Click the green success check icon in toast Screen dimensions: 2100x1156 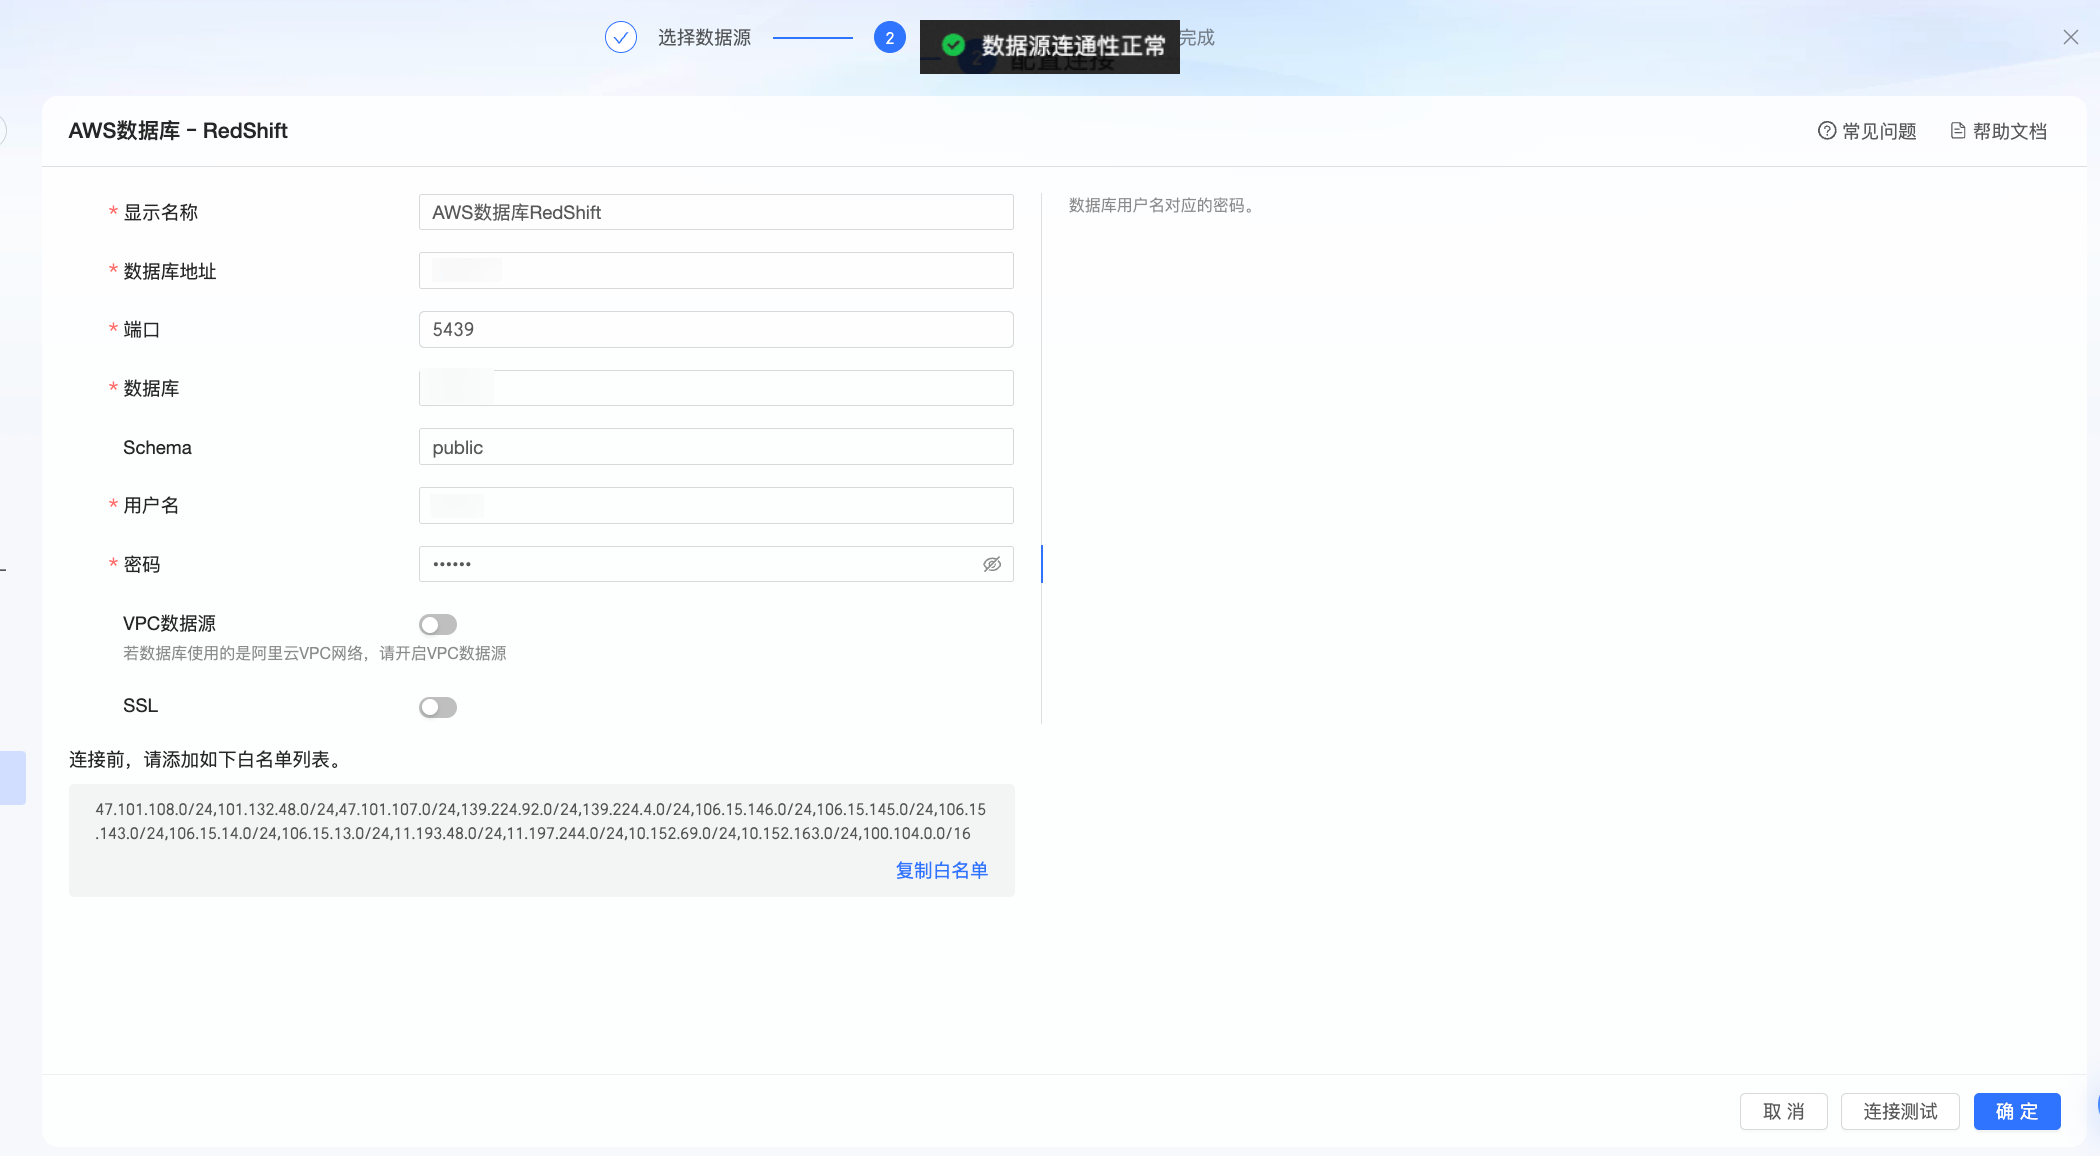pyautogui.click(x=953, y=45)
